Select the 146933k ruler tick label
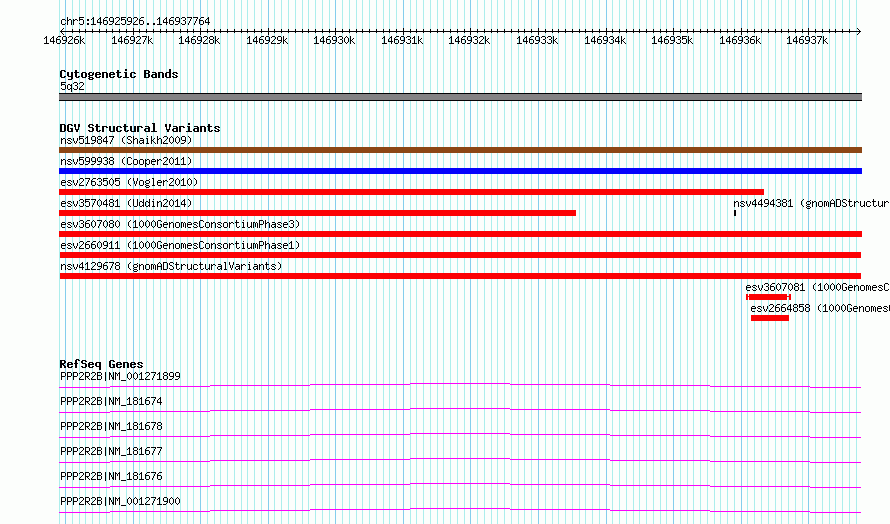The height and width of the screenshot is (524, 890). click(x=537, y=40)
